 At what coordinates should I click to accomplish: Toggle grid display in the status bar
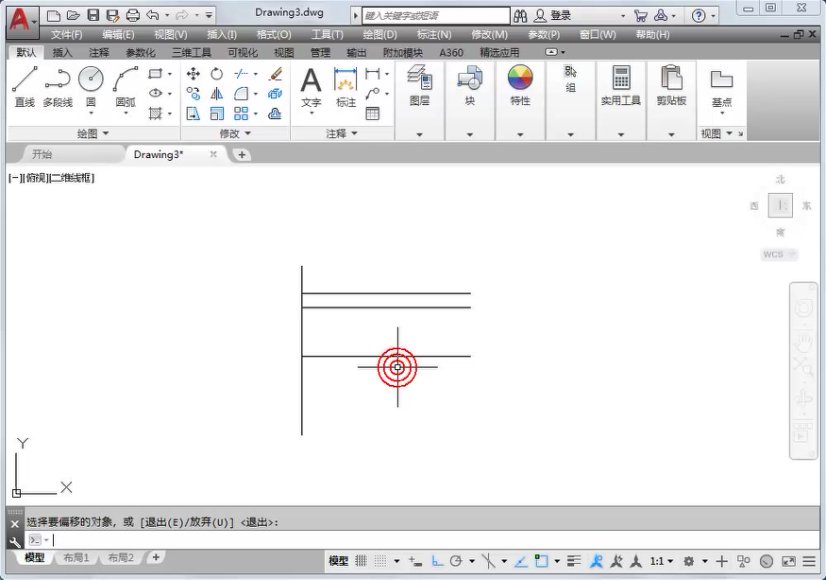point(360,562)
